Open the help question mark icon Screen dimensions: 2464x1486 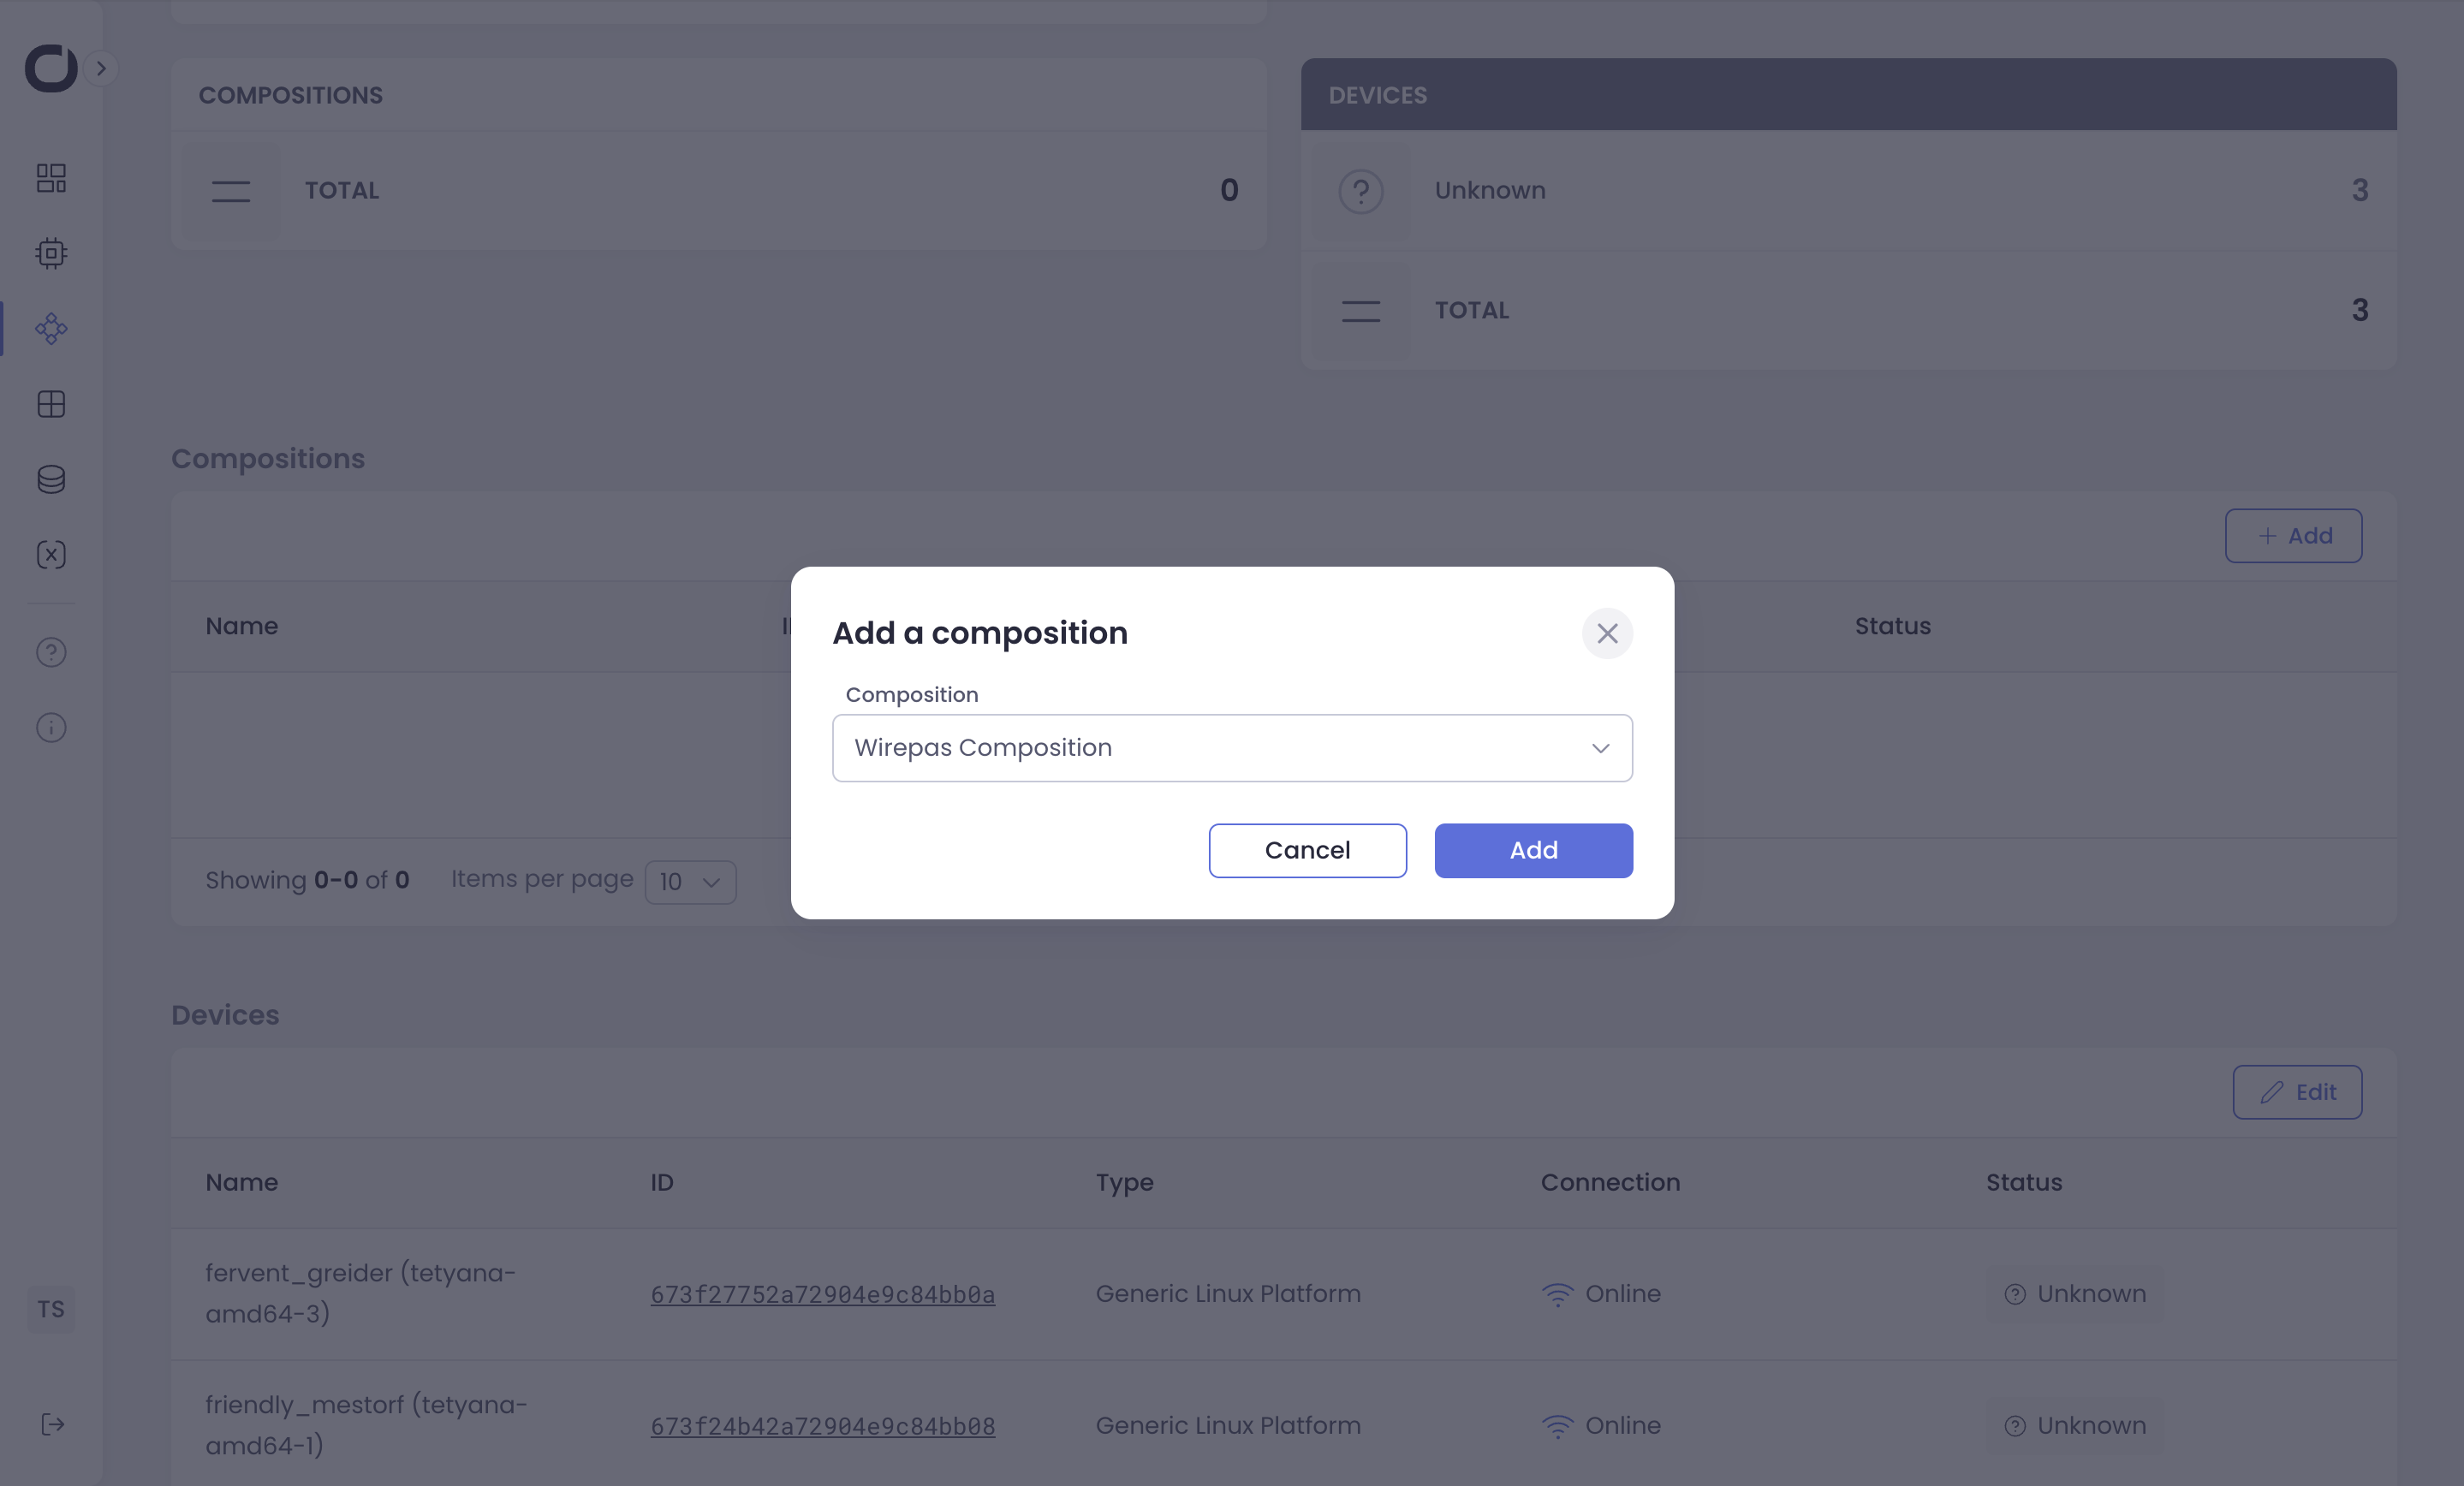coord(51,653)
